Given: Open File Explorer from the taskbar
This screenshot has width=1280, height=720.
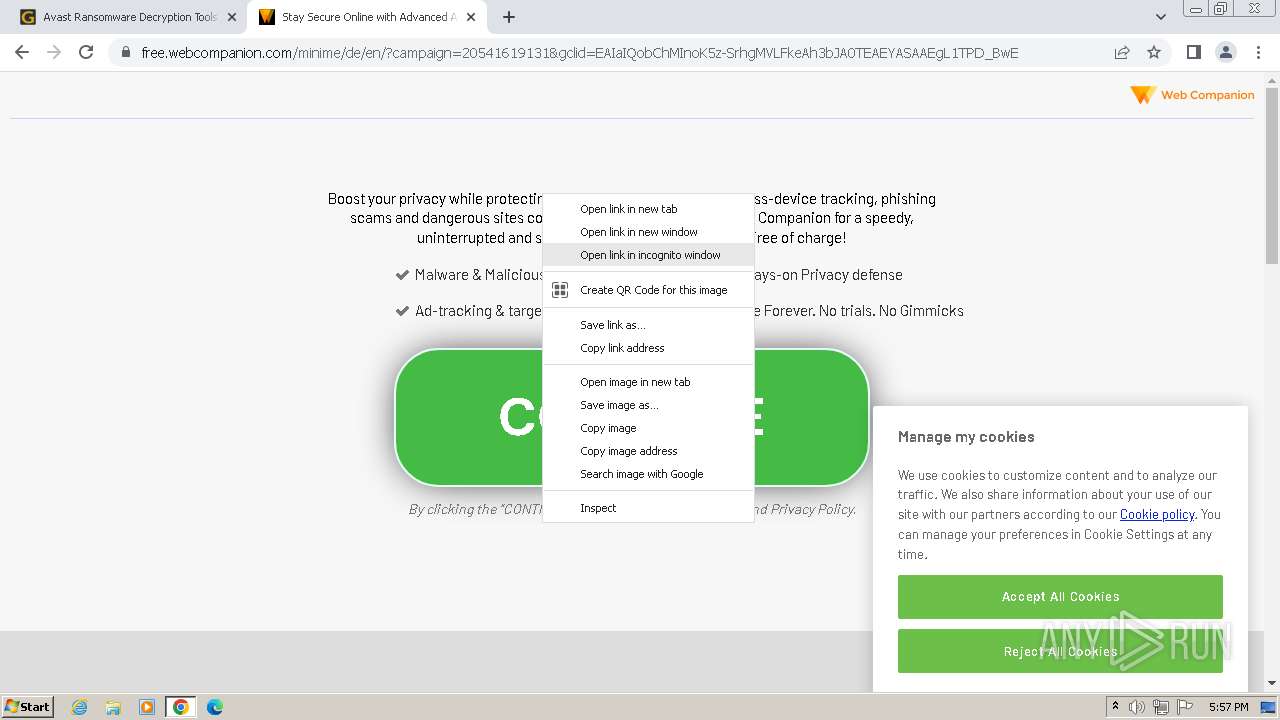Looking at the screenshot, I should pyautogui.click(x=113, y=707).
